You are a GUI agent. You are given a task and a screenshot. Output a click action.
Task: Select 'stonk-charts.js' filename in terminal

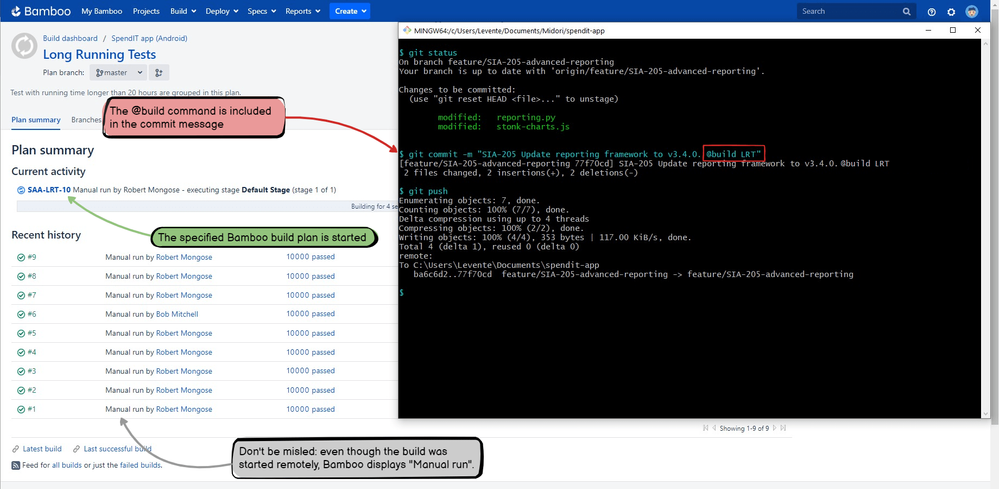533,127
